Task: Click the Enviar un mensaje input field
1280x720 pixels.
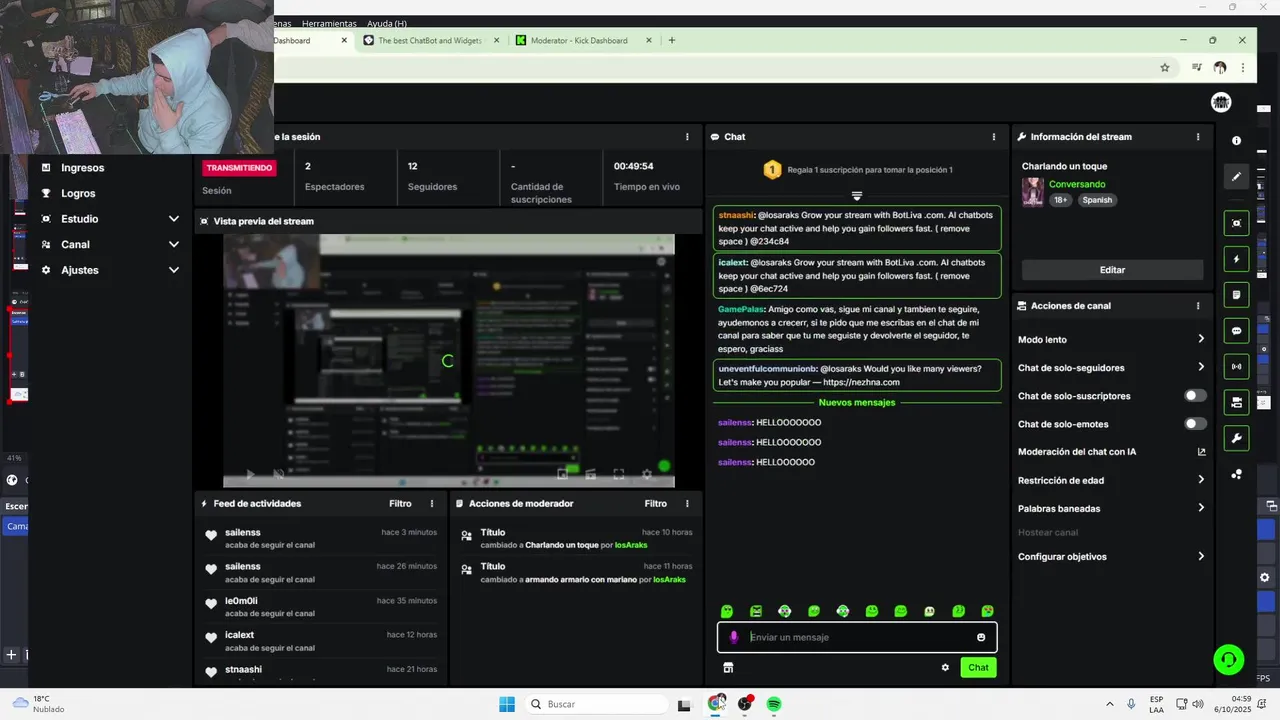Action: pos(857,637)
